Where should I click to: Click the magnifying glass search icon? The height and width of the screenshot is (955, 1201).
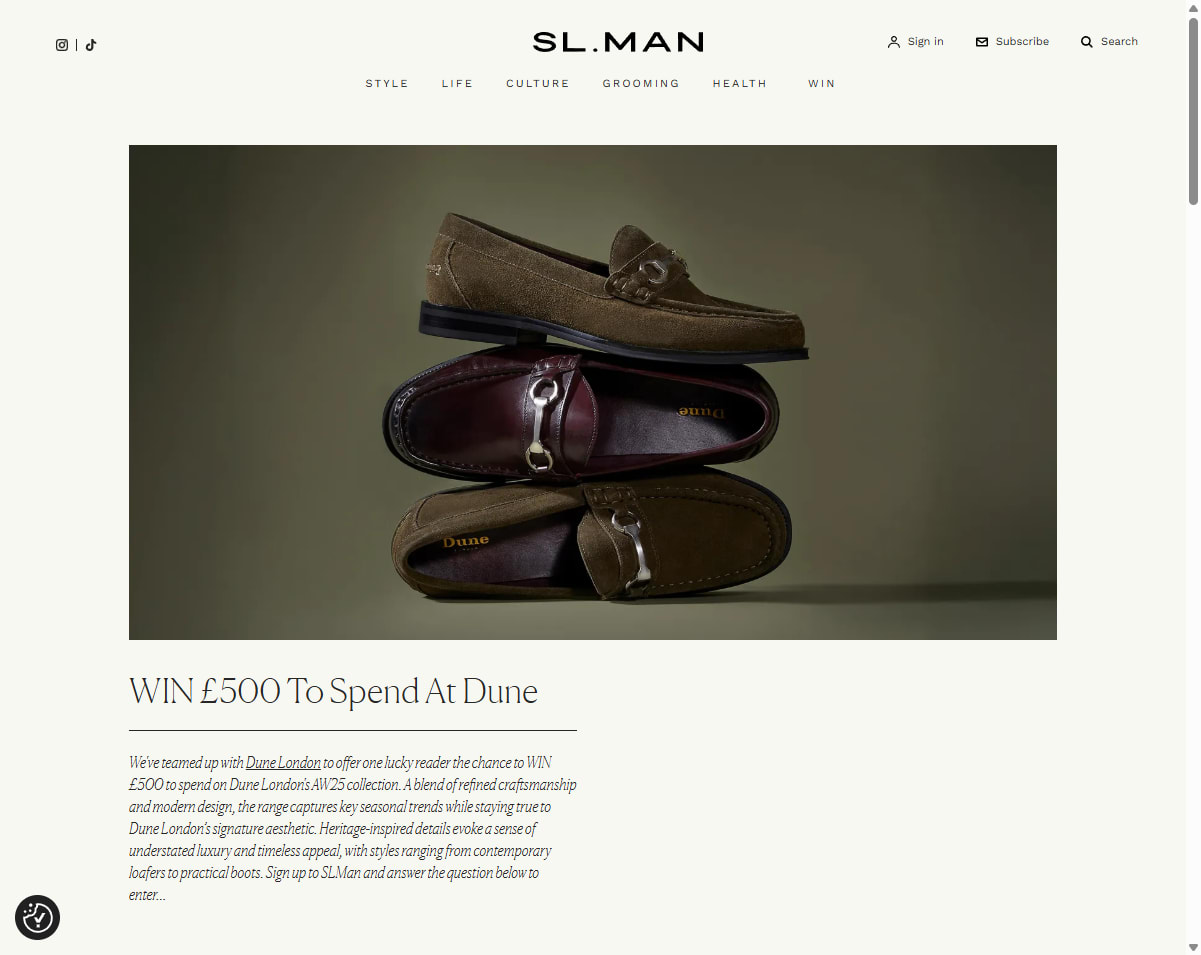coord(1087,42)
